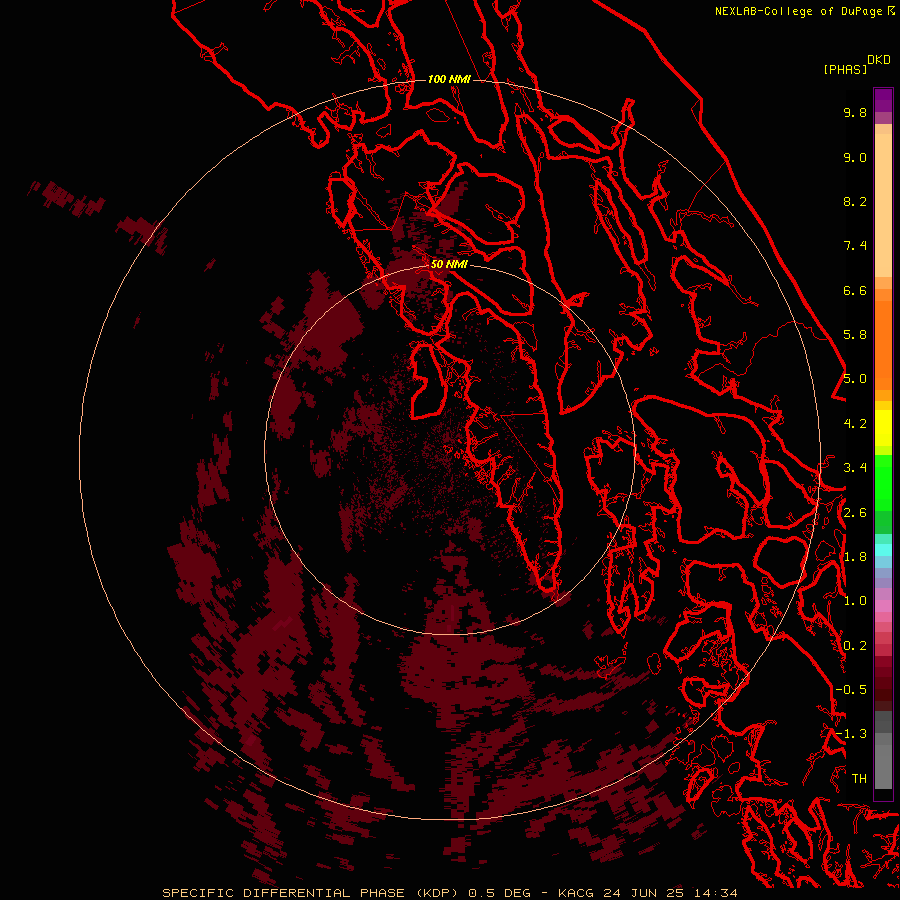Click the TH threshold label
900x900 pixels.
(x=859, y=779)
